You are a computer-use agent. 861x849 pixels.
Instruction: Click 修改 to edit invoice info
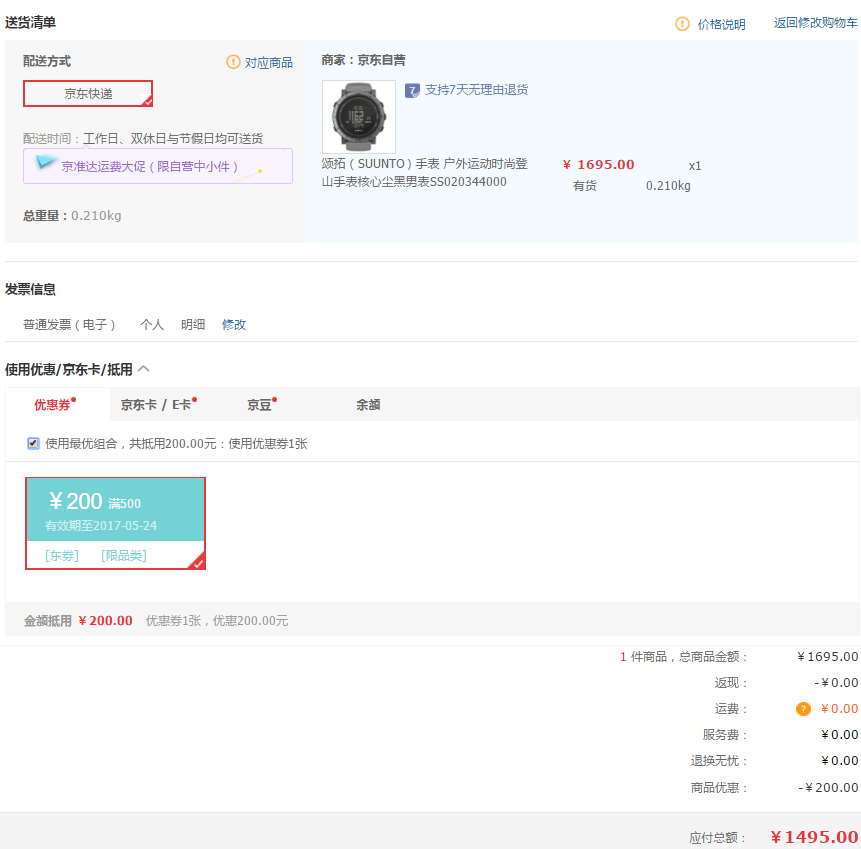click(233, 325)
